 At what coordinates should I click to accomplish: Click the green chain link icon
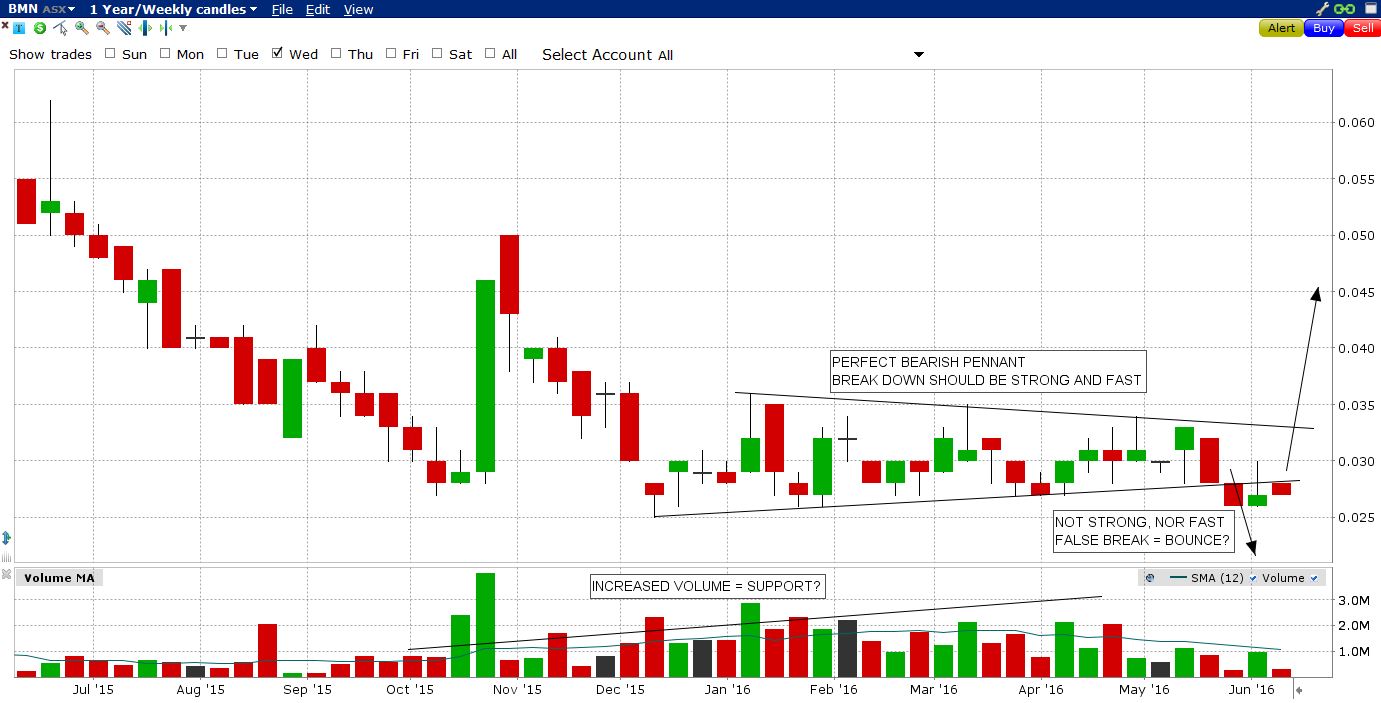(x=1343, y=8)
